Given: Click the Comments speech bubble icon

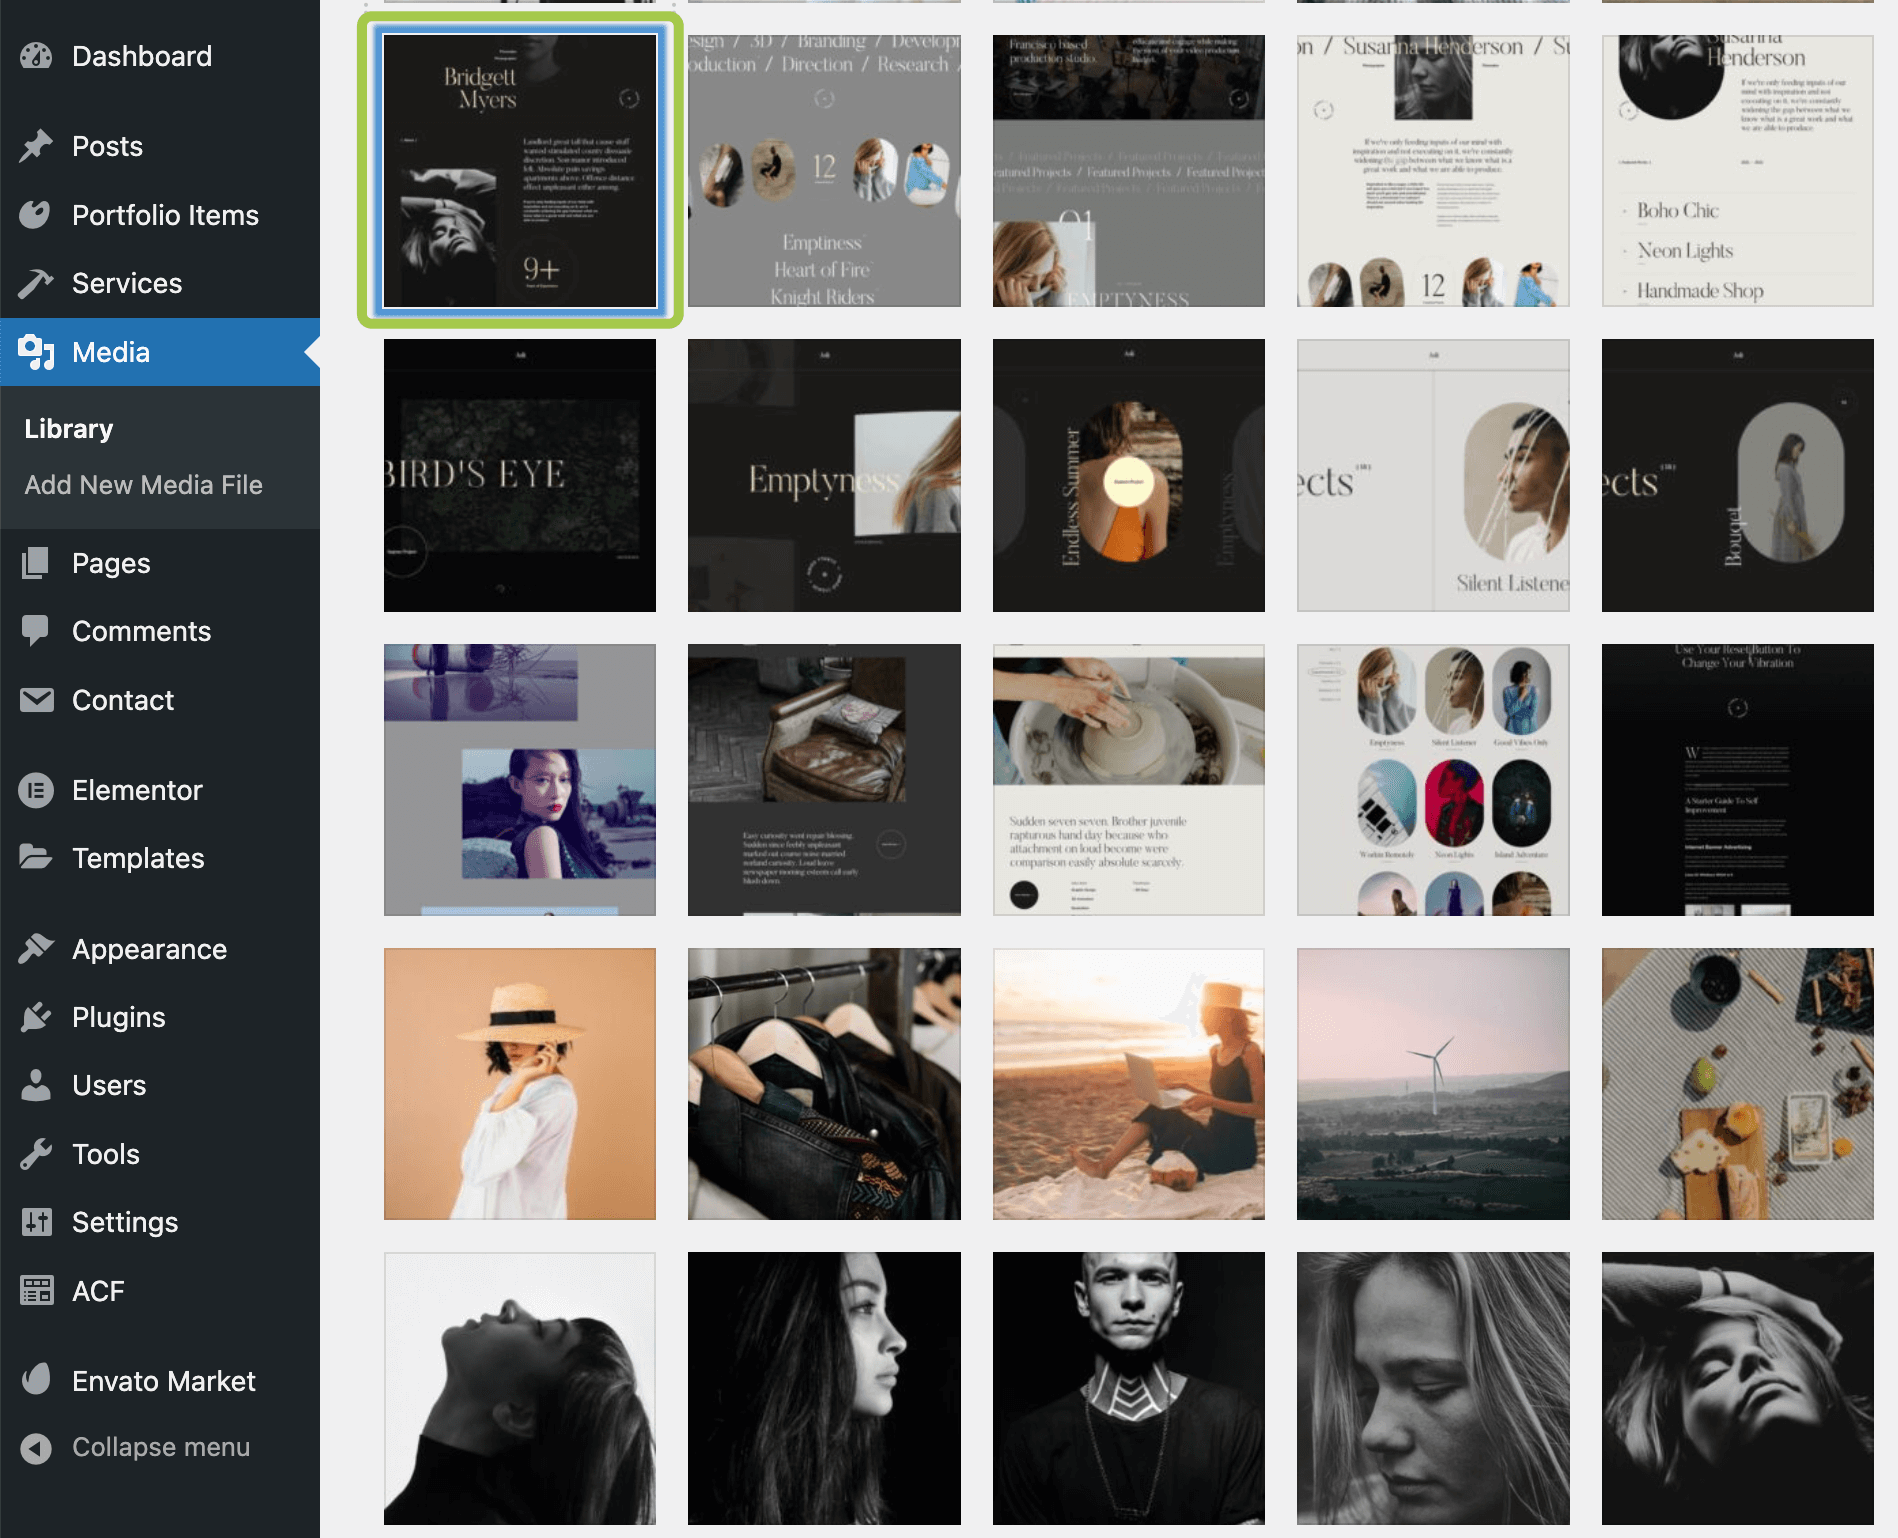Looking at the screenshot, I should [36, 631].
